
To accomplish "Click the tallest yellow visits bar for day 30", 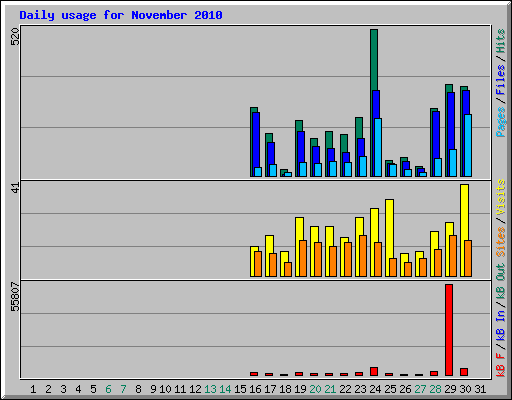I will coord(464,212).
